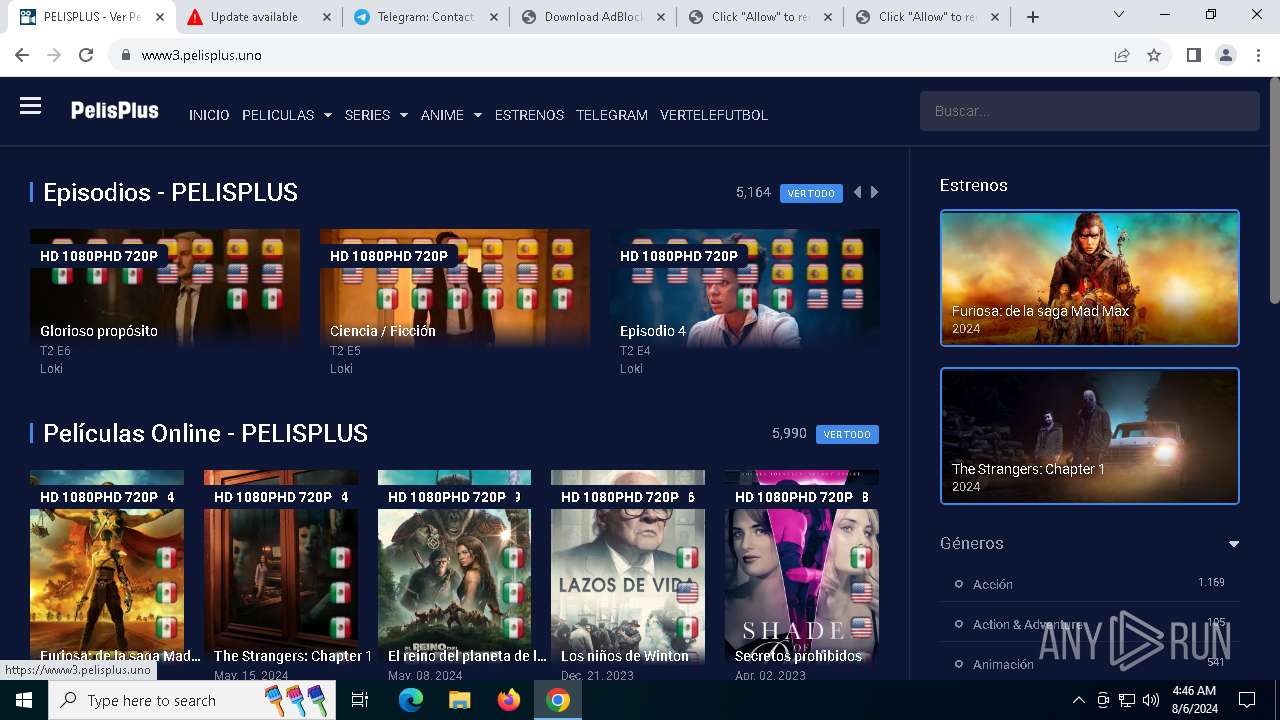
Task: Open VERTELEFUTBOL link
Action: [x=714, y=115]
